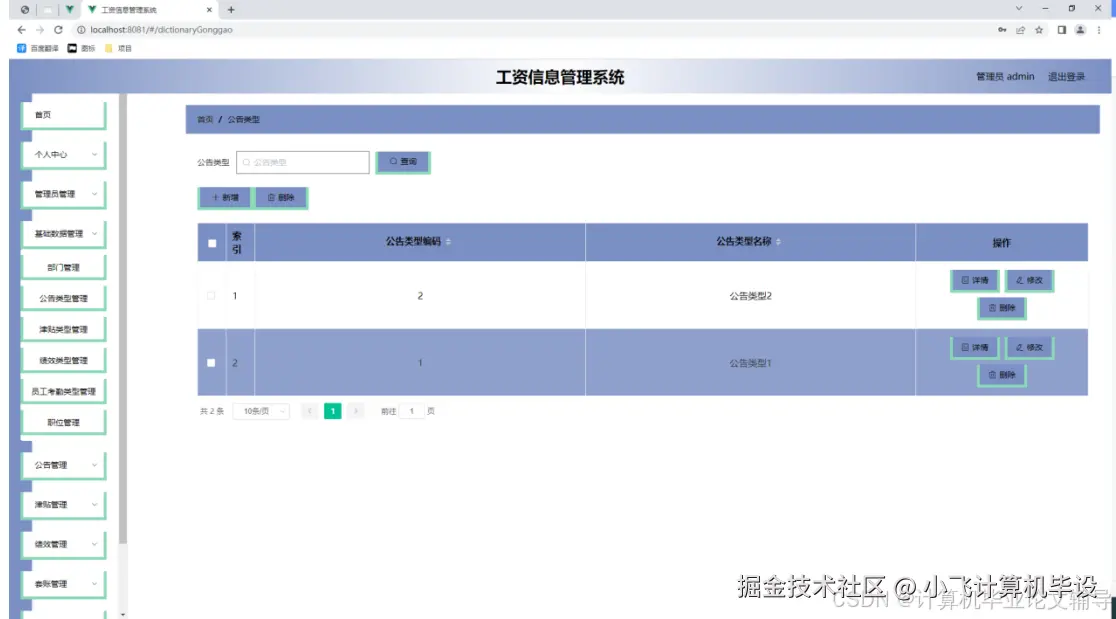This screenshot has height=619, width=1116.
Task: Open the 图标 bookmark
Action: tap(81, 48)
